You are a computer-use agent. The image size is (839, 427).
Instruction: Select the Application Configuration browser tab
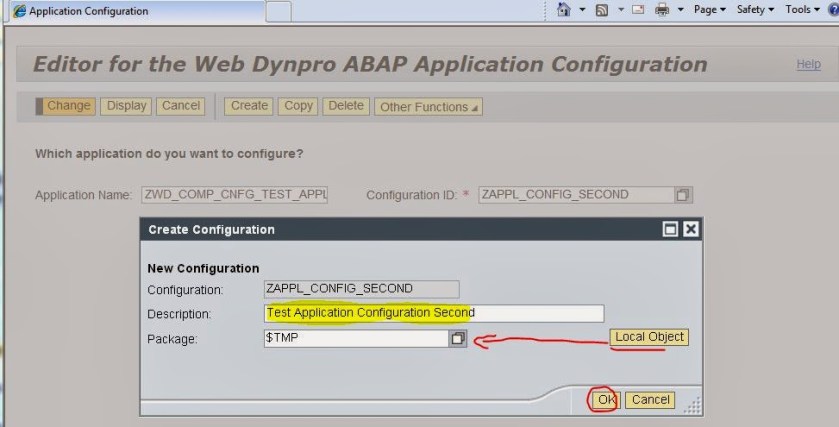point(136,11)
